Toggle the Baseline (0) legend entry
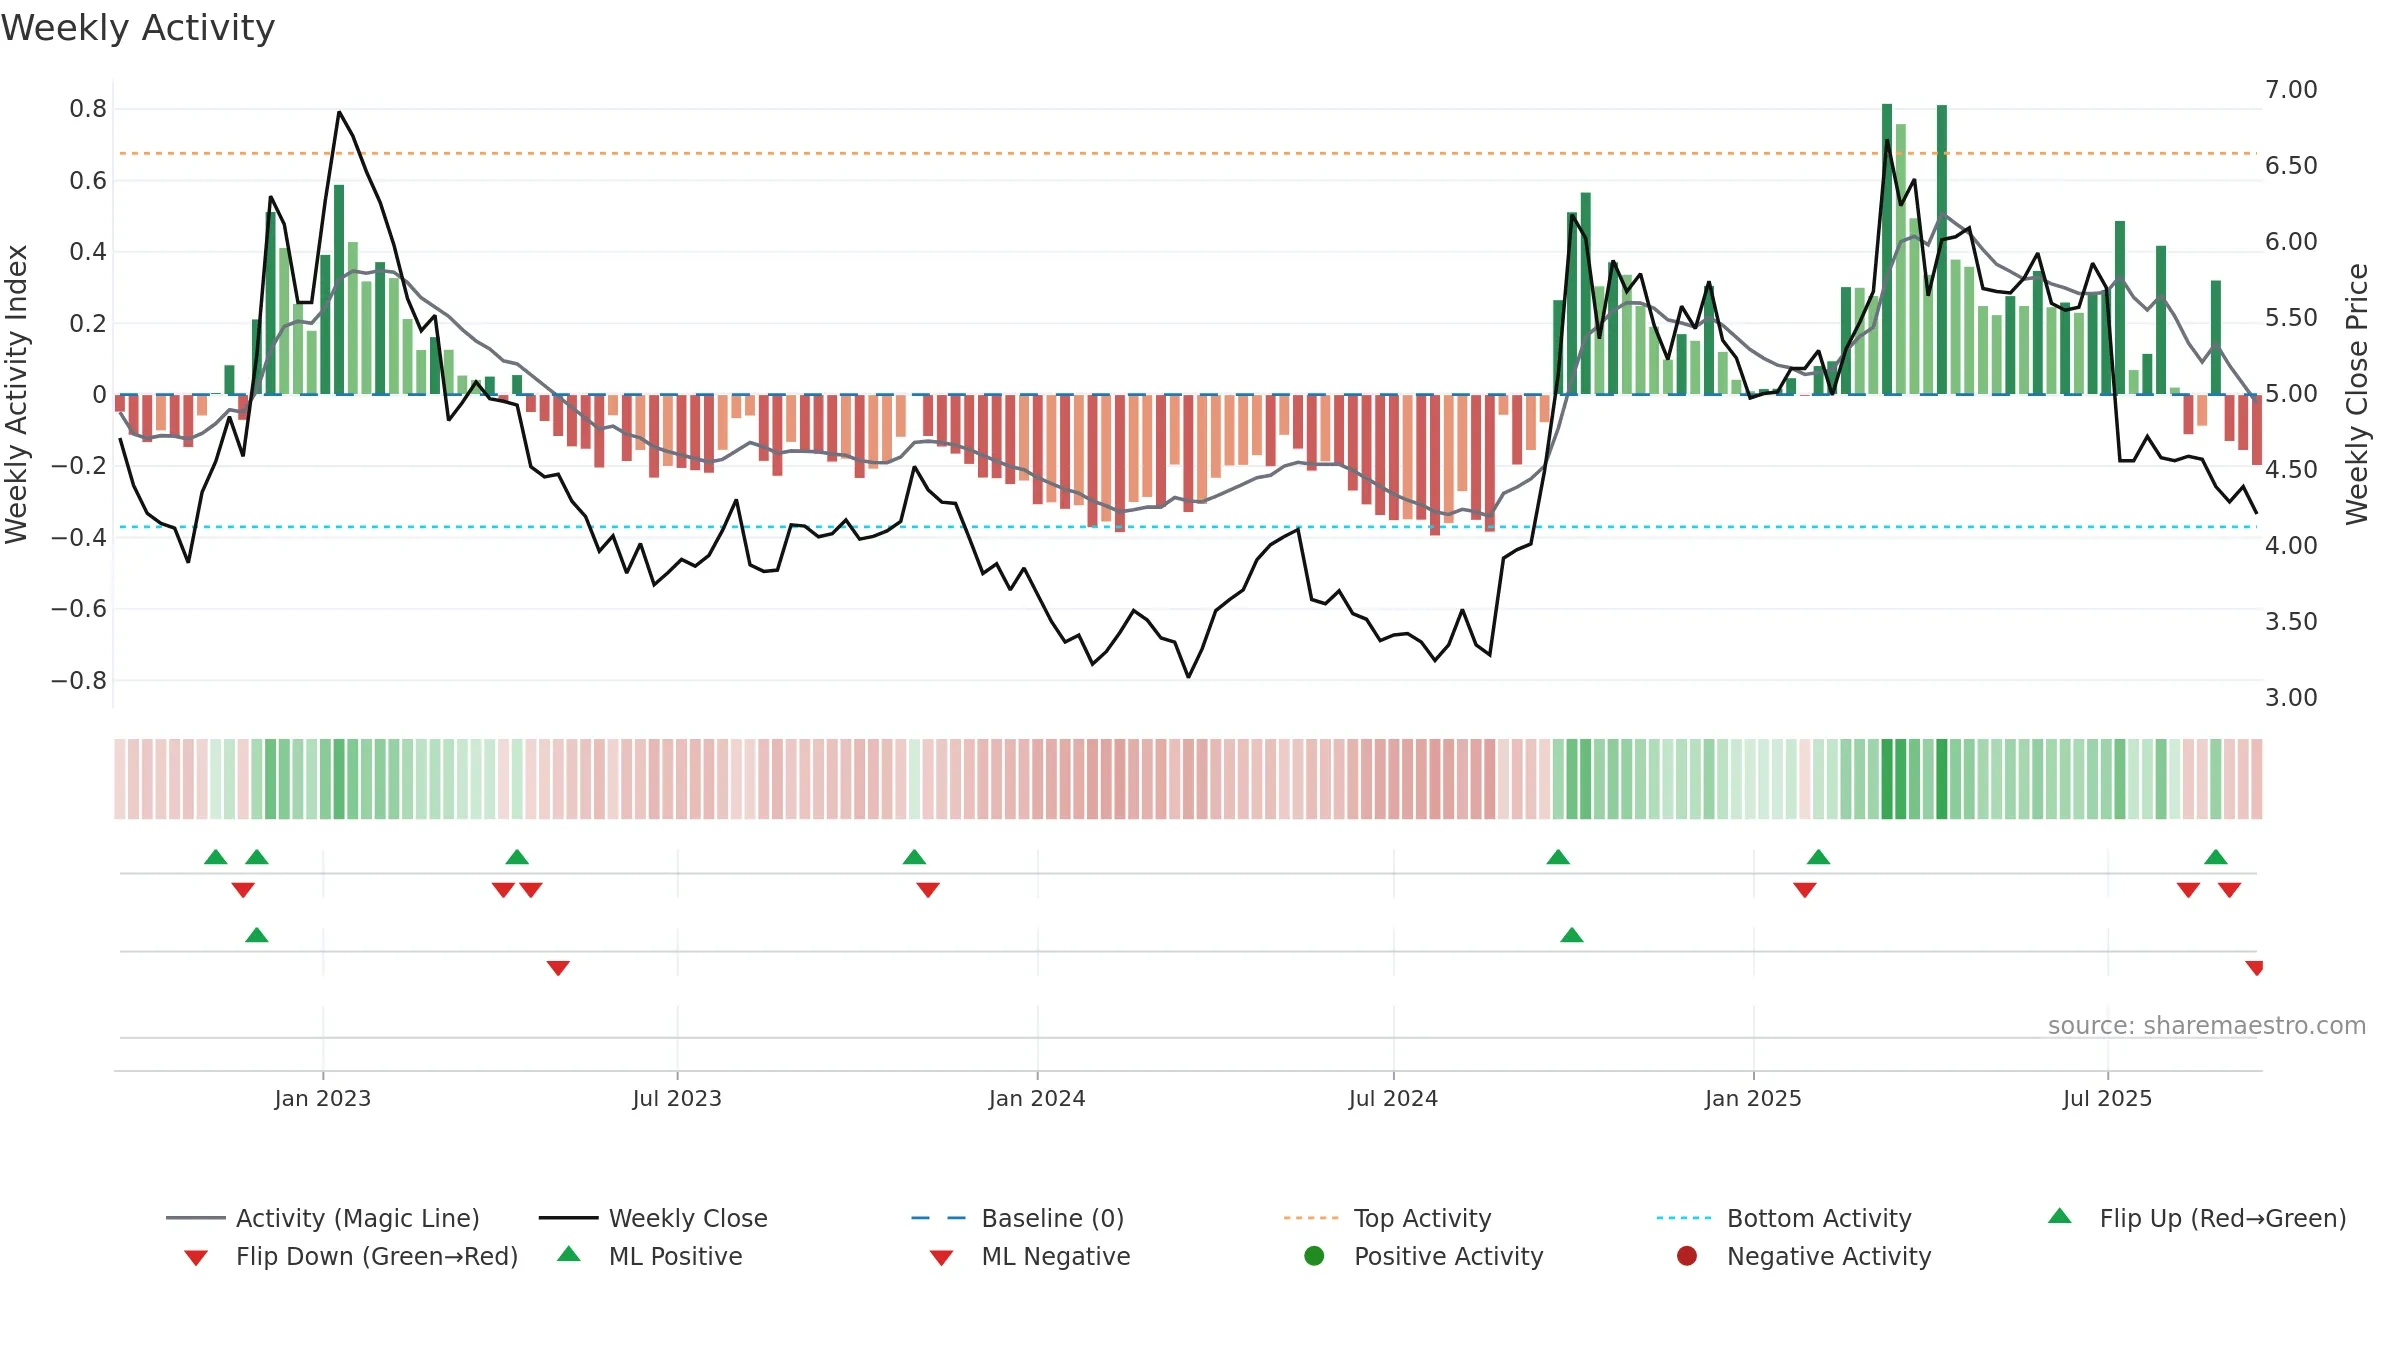Screen dimensions: 2400x1350 [1018, 1218]
